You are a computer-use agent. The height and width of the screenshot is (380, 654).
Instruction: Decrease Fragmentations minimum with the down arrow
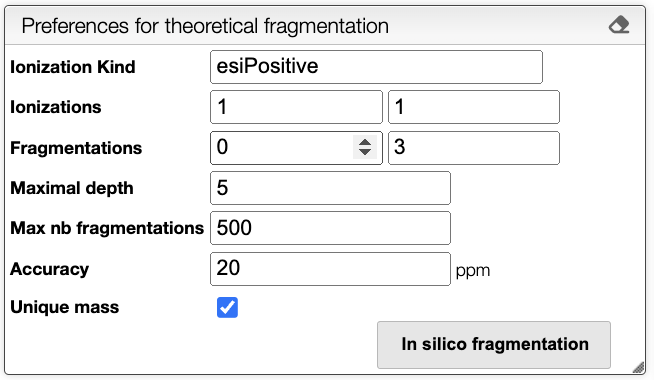(x=365, y=152)
